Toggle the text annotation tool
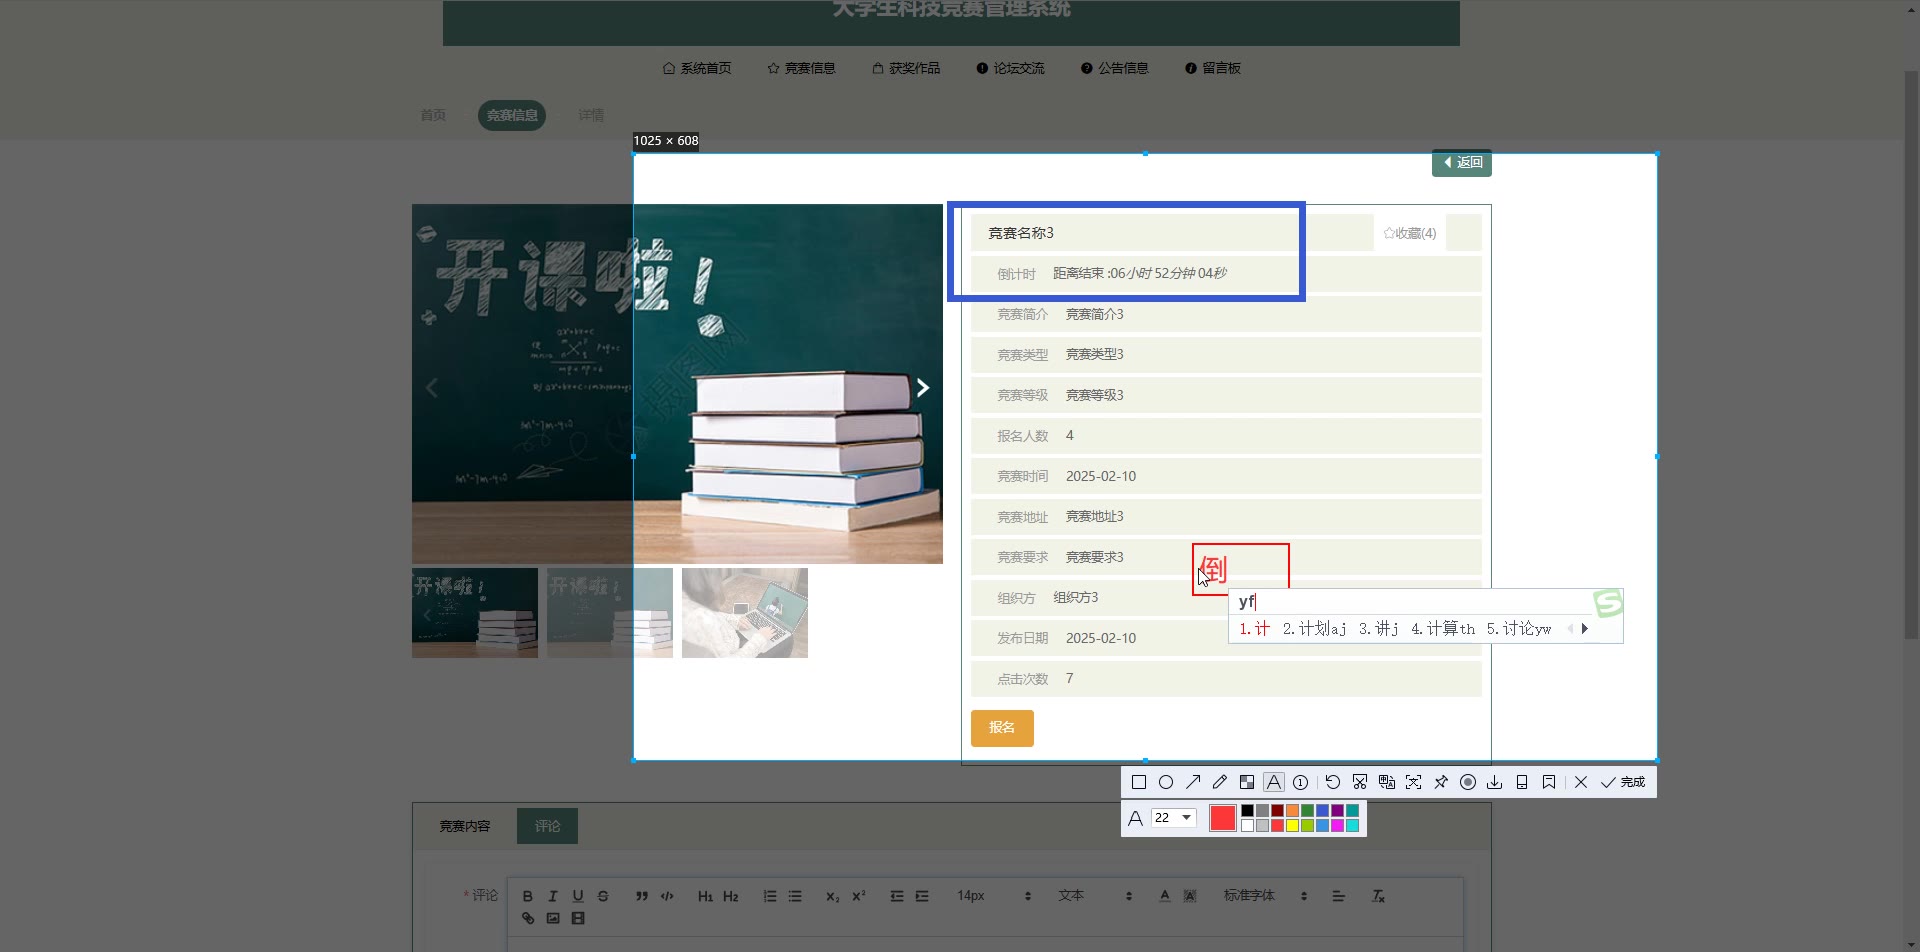 1274,782
